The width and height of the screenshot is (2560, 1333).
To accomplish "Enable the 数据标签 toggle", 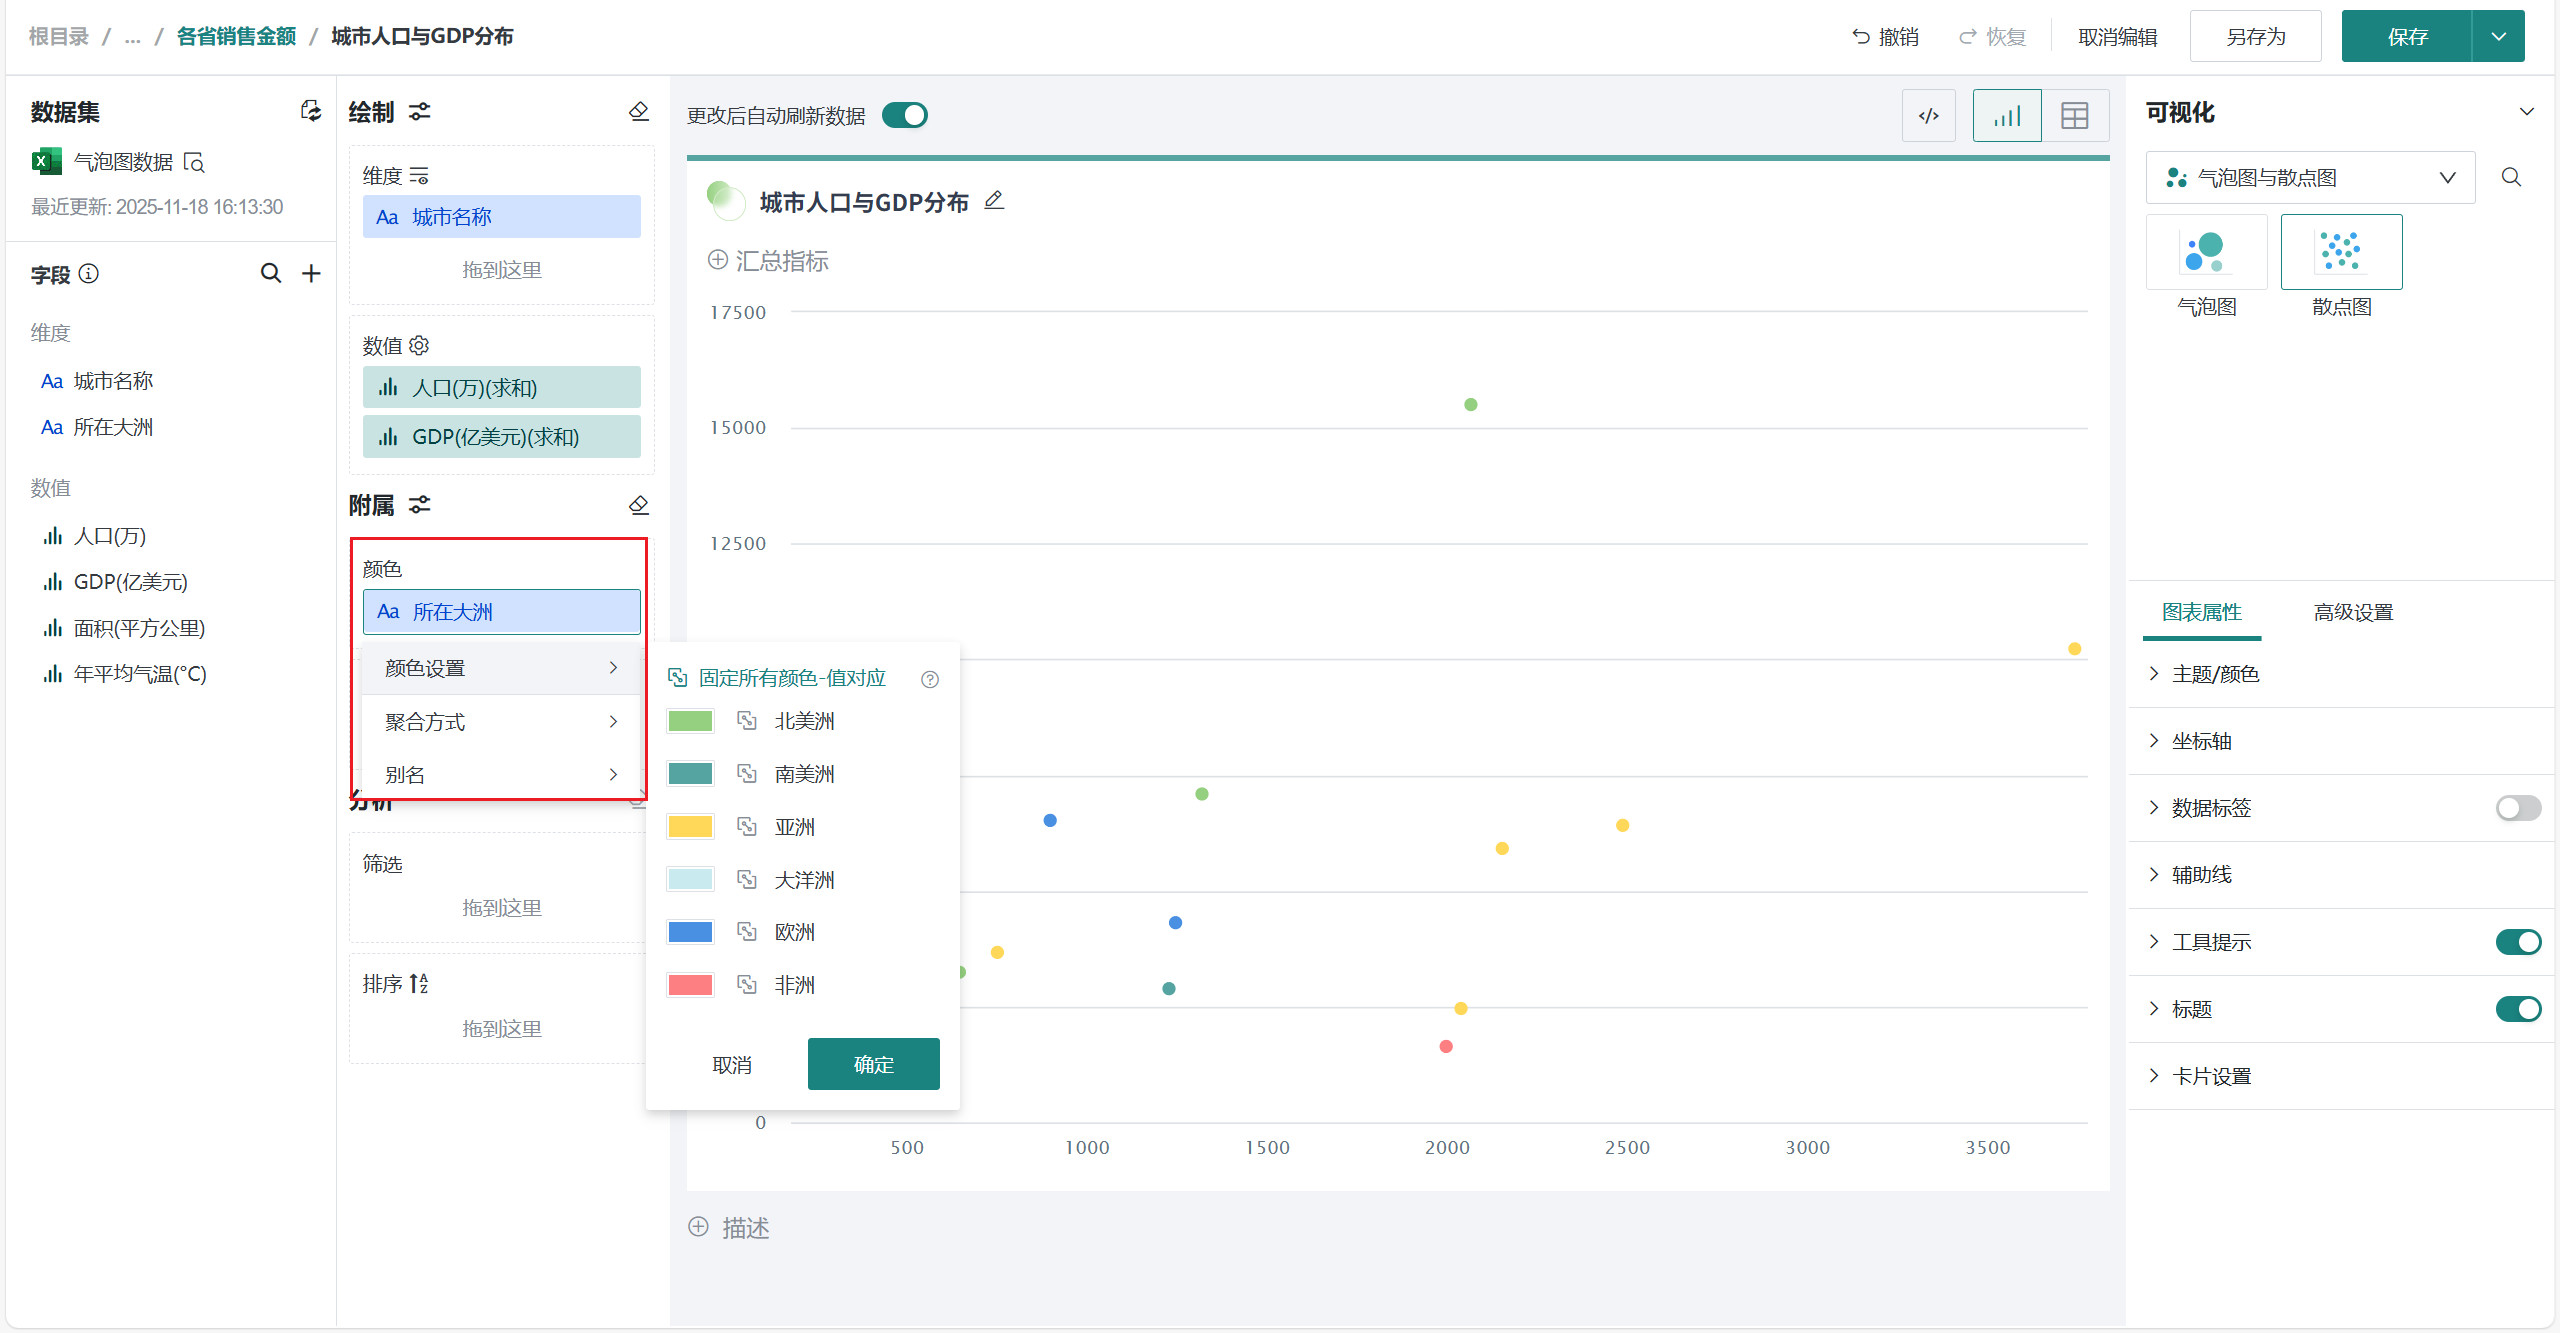I will pos(2517,808).
